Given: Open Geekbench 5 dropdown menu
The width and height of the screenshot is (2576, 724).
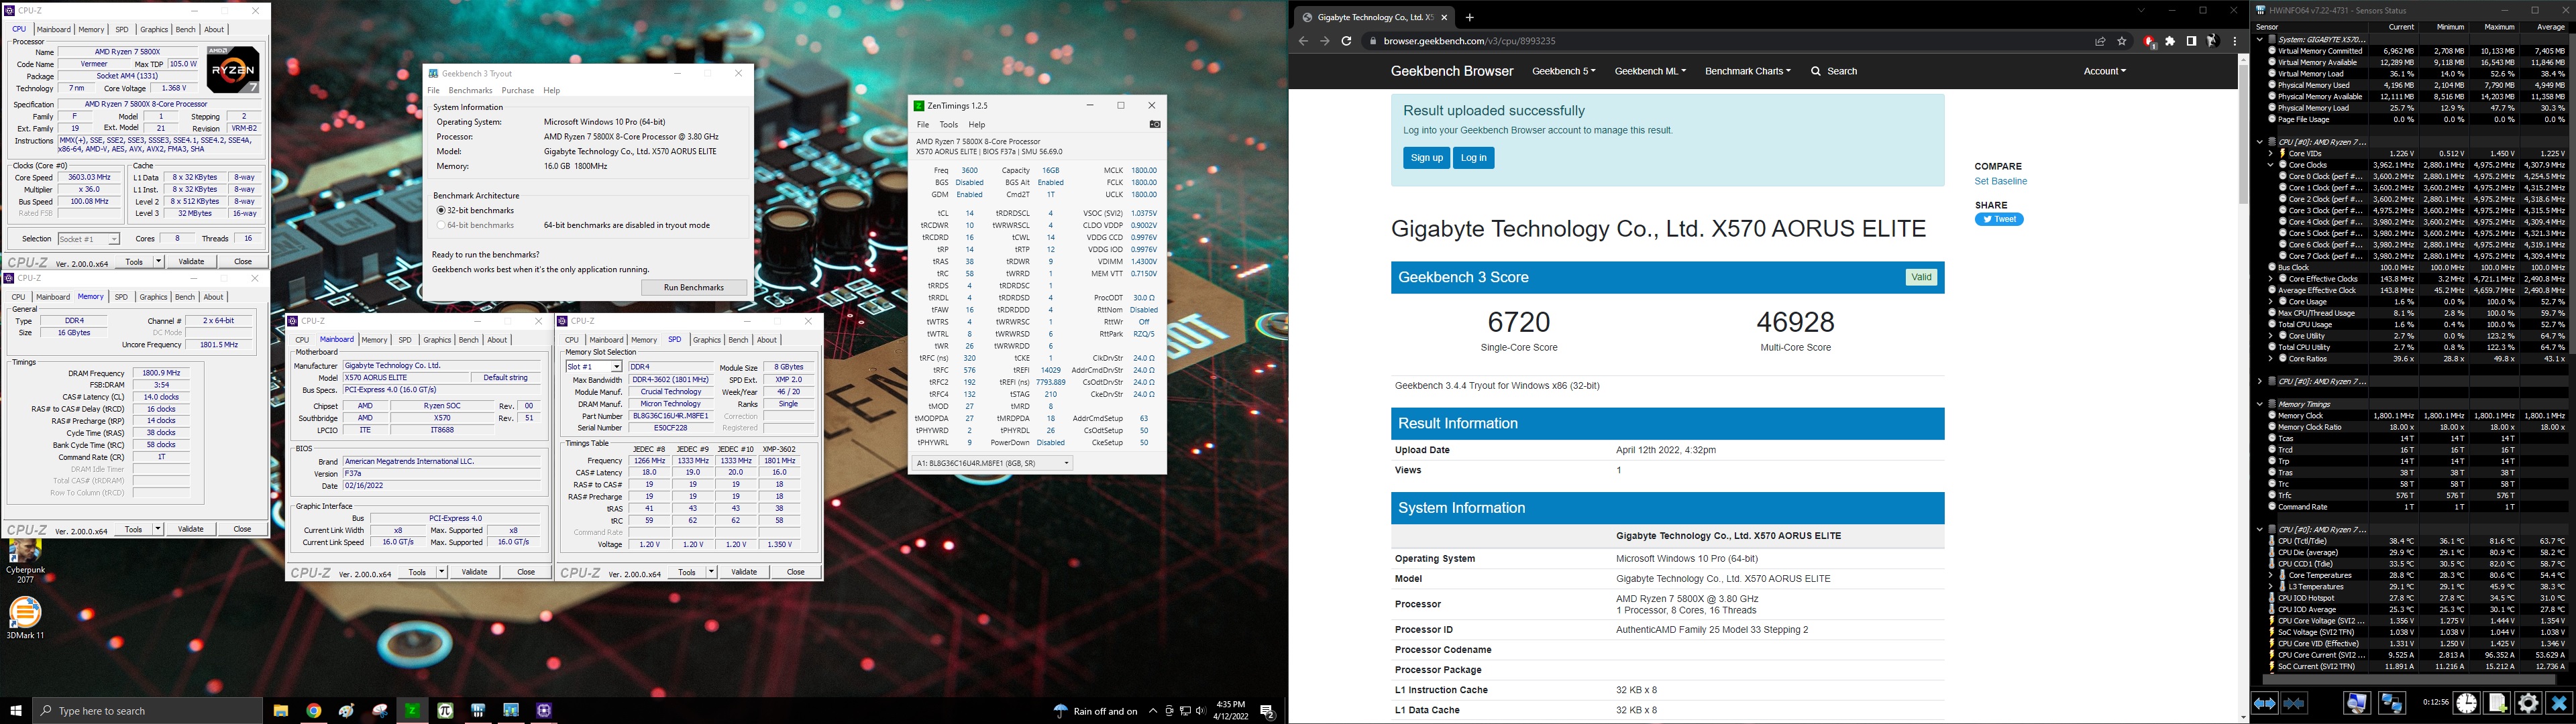Looking at the screenshot, I should tap(1564, 71).
